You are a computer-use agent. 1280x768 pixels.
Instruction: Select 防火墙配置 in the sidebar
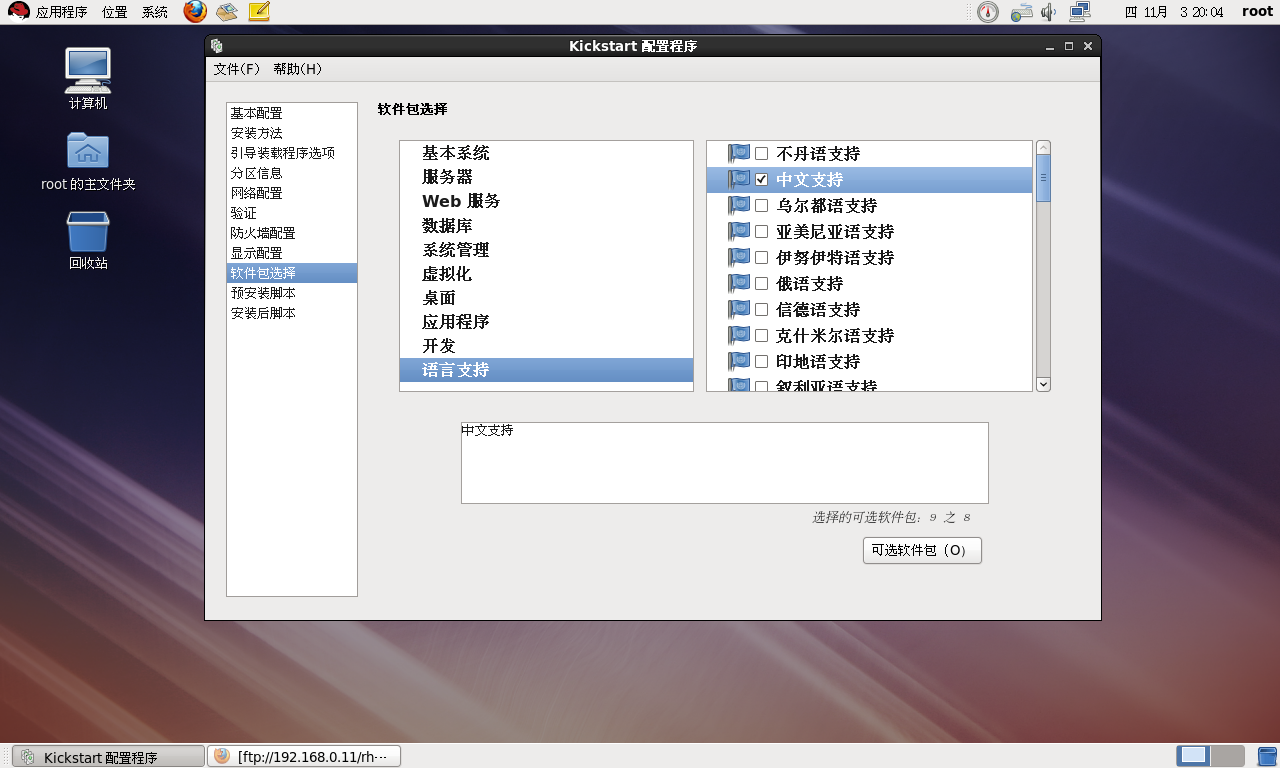click(292, 233)
